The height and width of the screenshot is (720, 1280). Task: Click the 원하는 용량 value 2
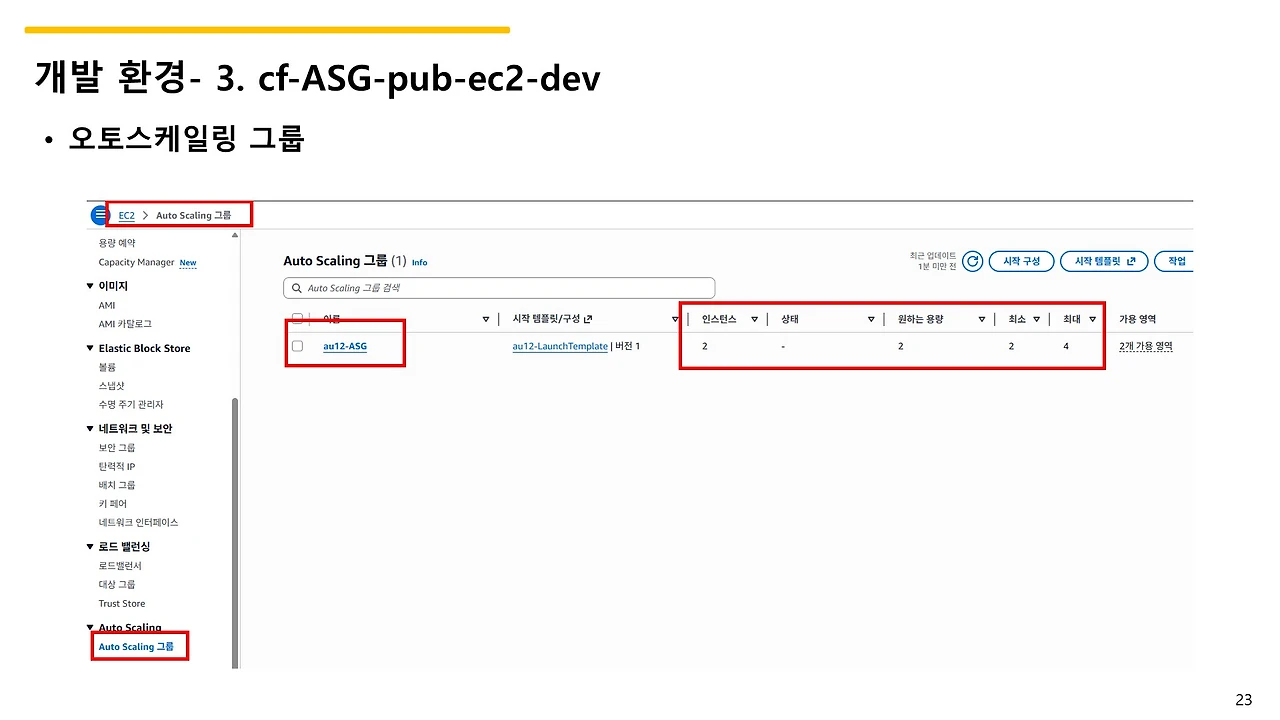901,346
